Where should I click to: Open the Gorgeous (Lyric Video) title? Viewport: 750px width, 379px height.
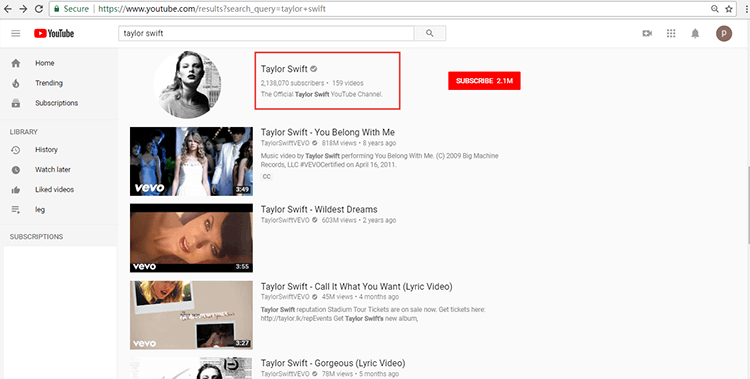point(333,363)
